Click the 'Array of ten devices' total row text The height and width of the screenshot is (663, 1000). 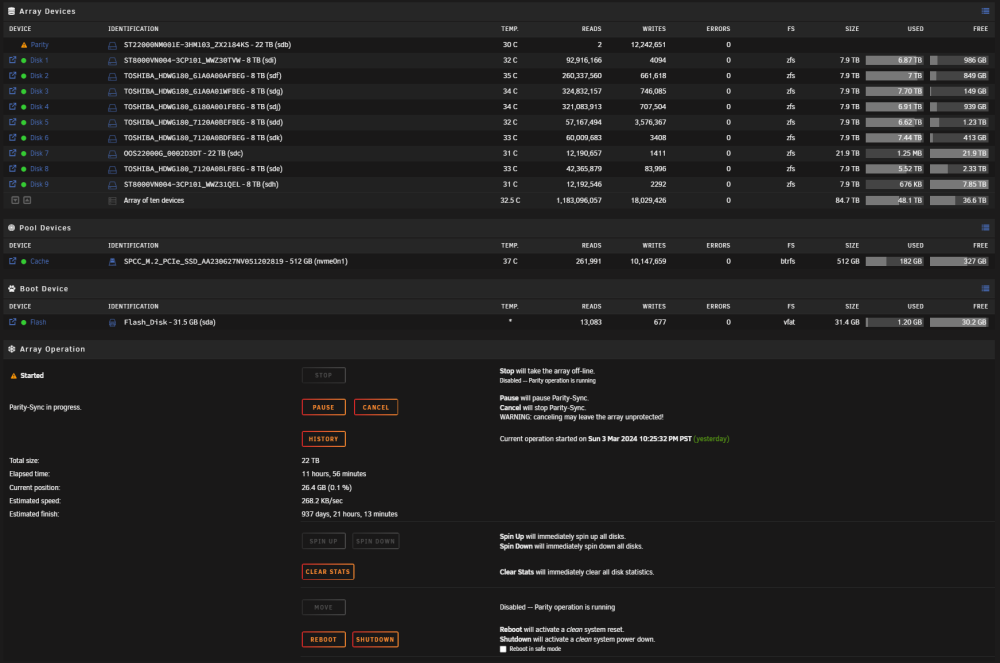(154, 200)
